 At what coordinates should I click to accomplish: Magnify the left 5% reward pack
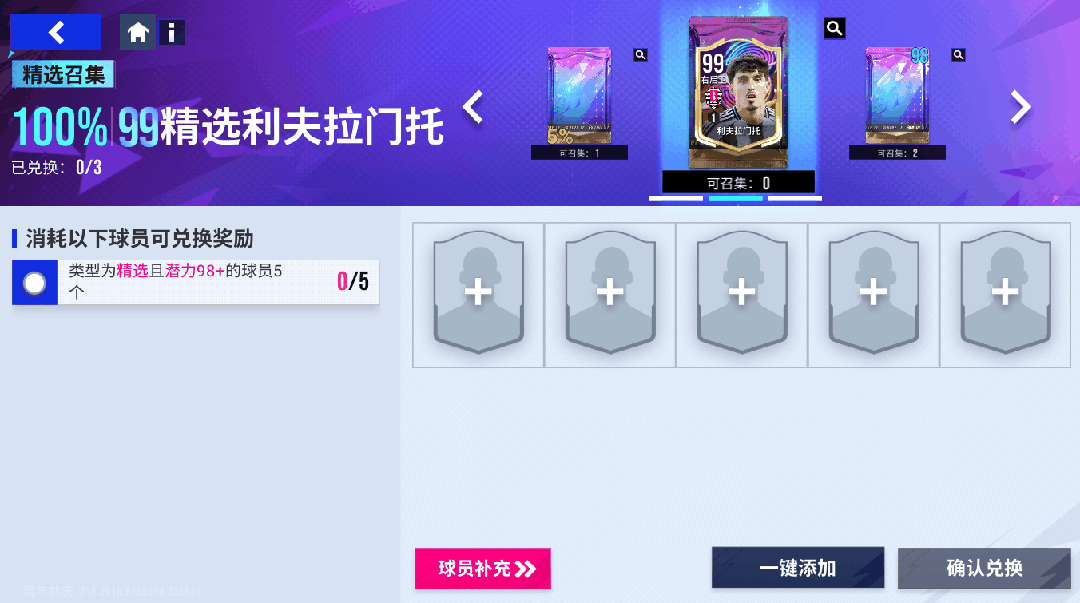(x=641, y=54)
